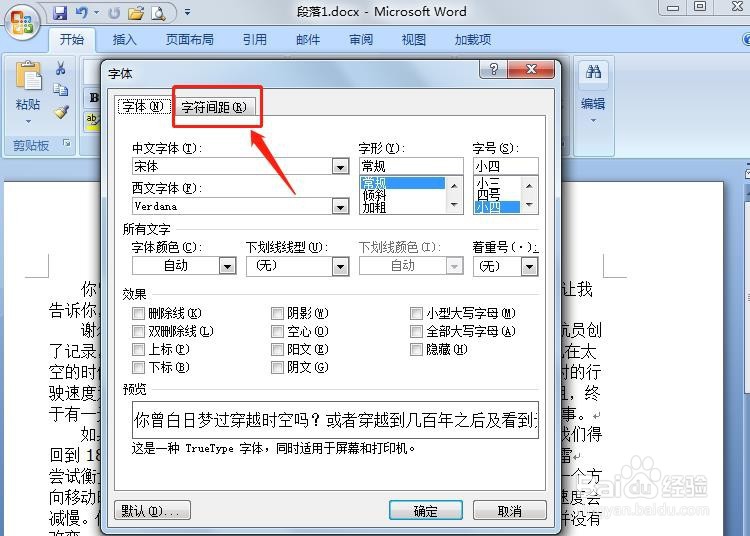
Task: Click the font style list up arrow
Action: 454,186
